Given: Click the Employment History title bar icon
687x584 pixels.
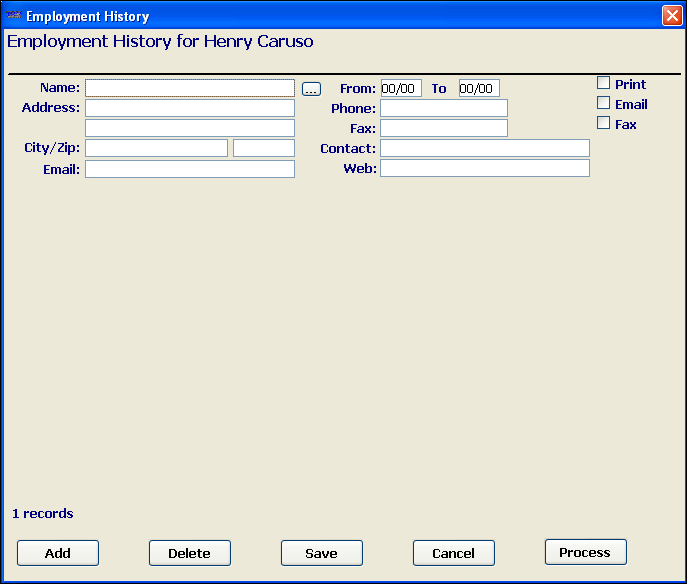Looking at the screenshot, I should coord(14,16).
